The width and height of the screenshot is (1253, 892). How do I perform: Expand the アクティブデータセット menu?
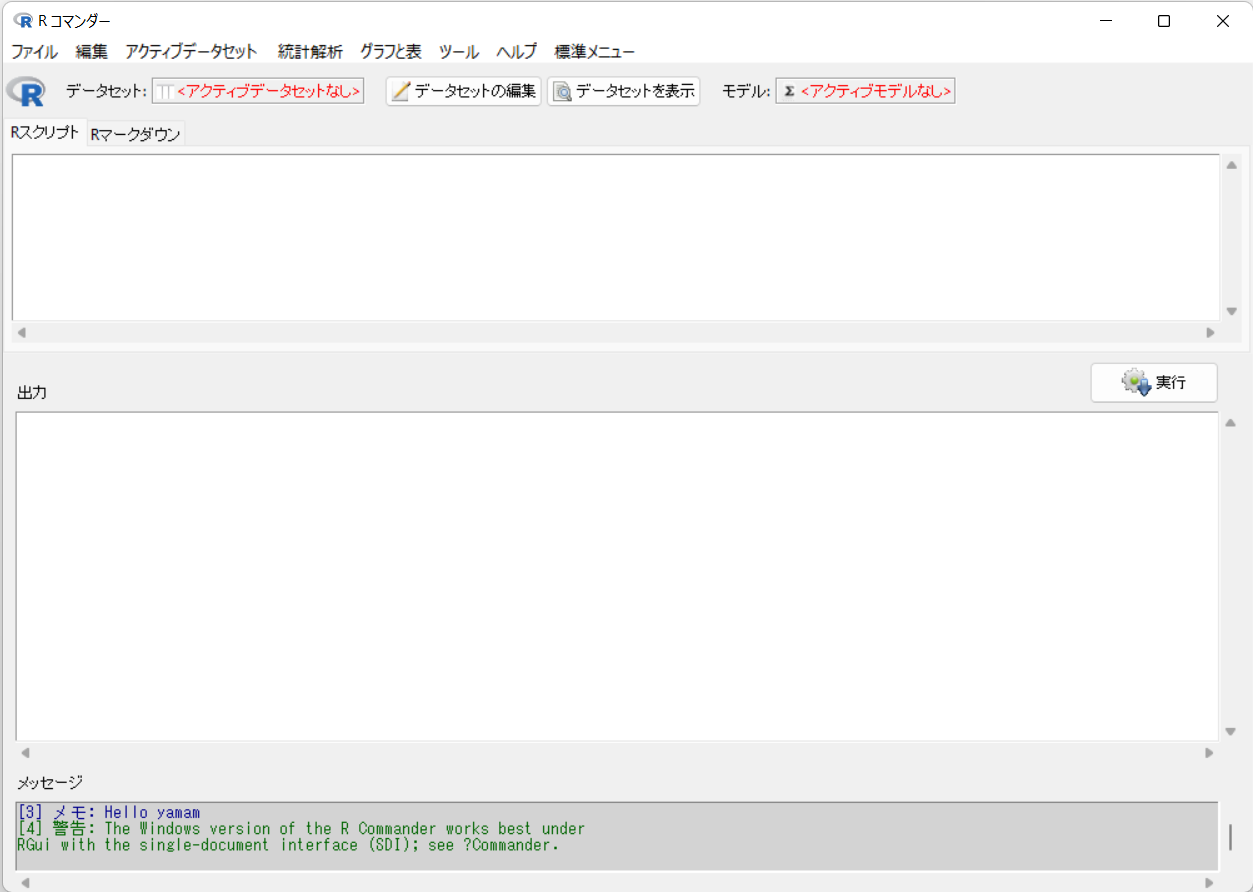[x=191, y=52]
